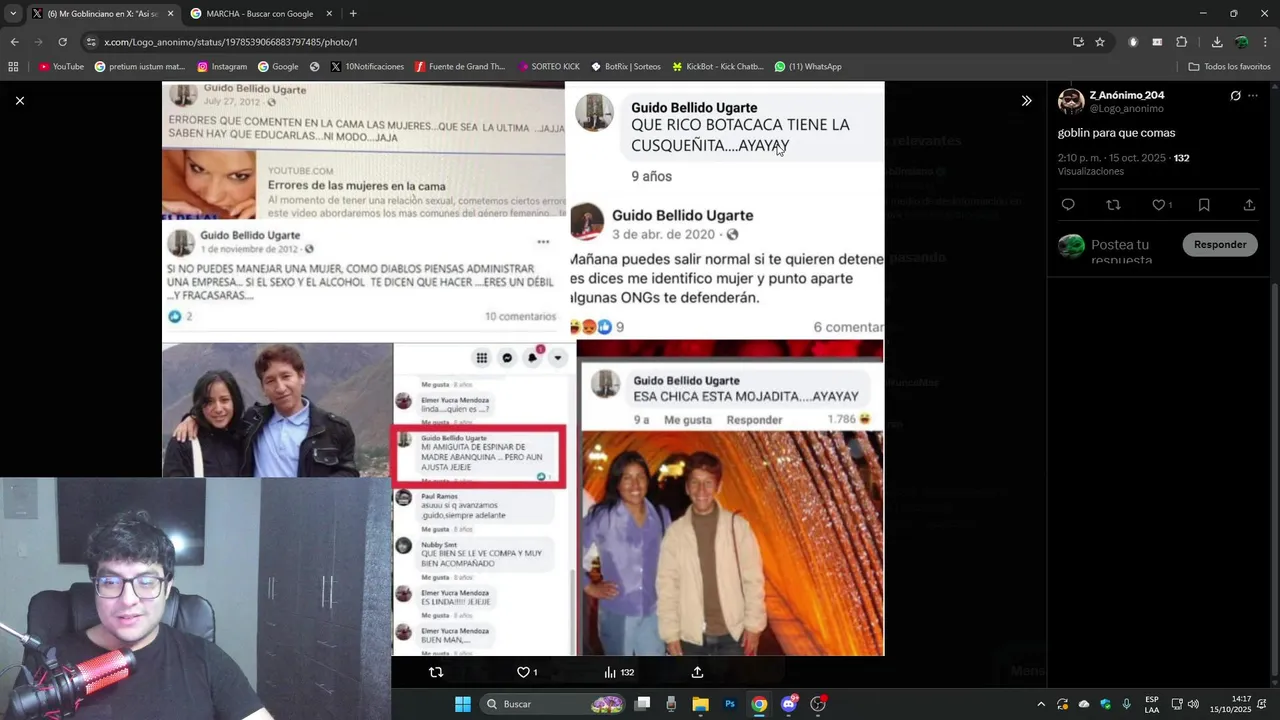This screenshot has width=1280, height=720.
Task: Click the share icon in side panel
Action: click(x=1249, y=205)
